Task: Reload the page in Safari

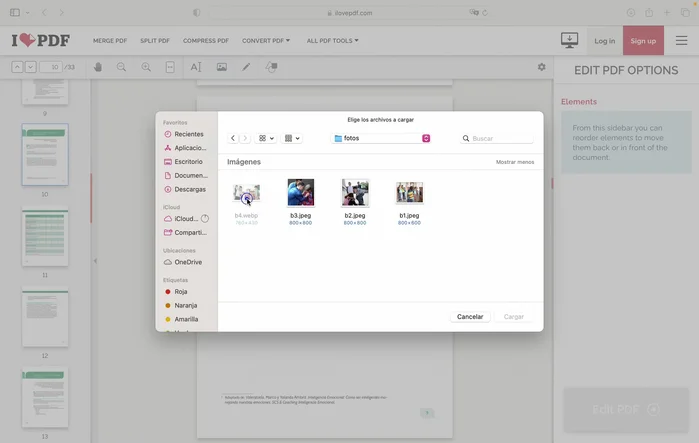Action: 485,13
